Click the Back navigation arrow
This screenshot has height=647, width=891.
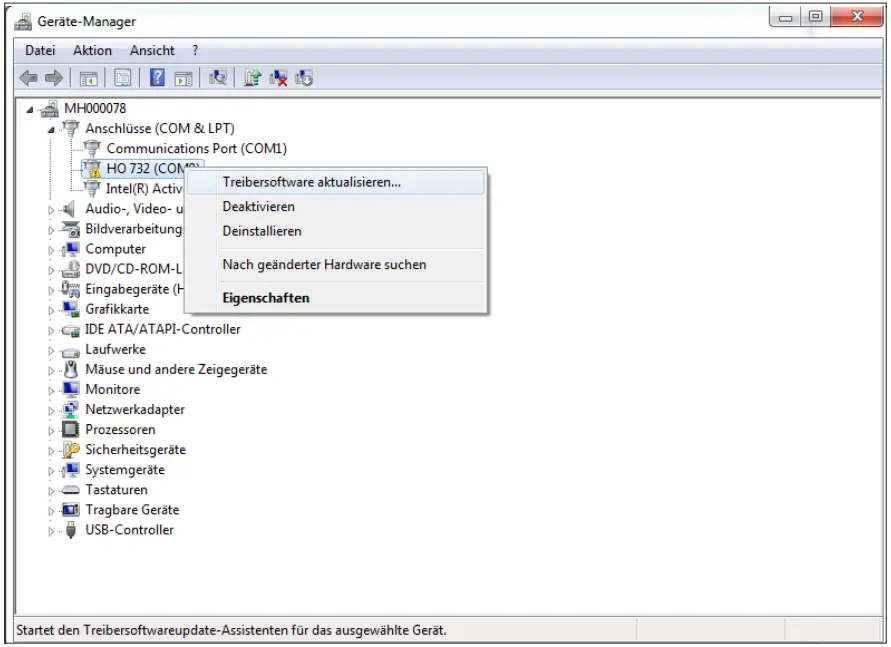click(31, 78)
